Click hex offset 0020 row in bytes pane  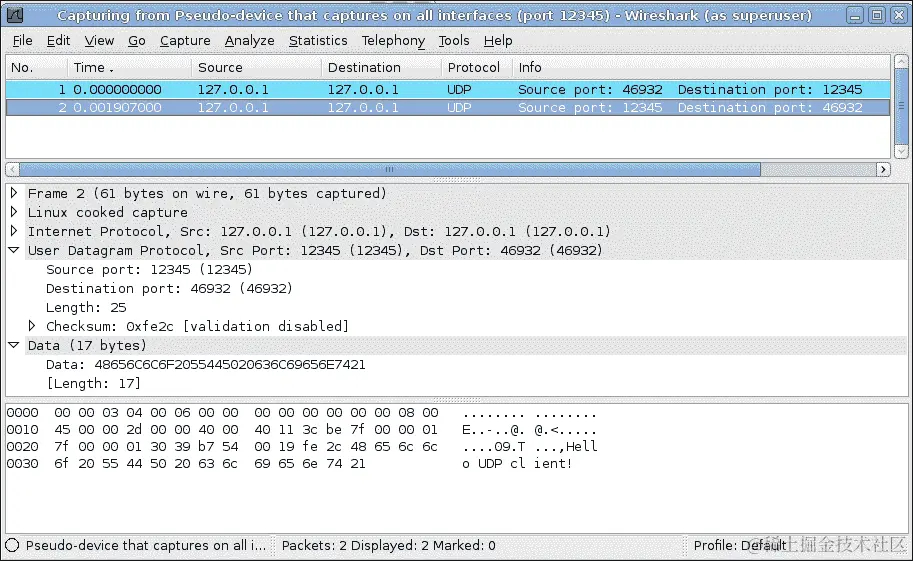302,446
